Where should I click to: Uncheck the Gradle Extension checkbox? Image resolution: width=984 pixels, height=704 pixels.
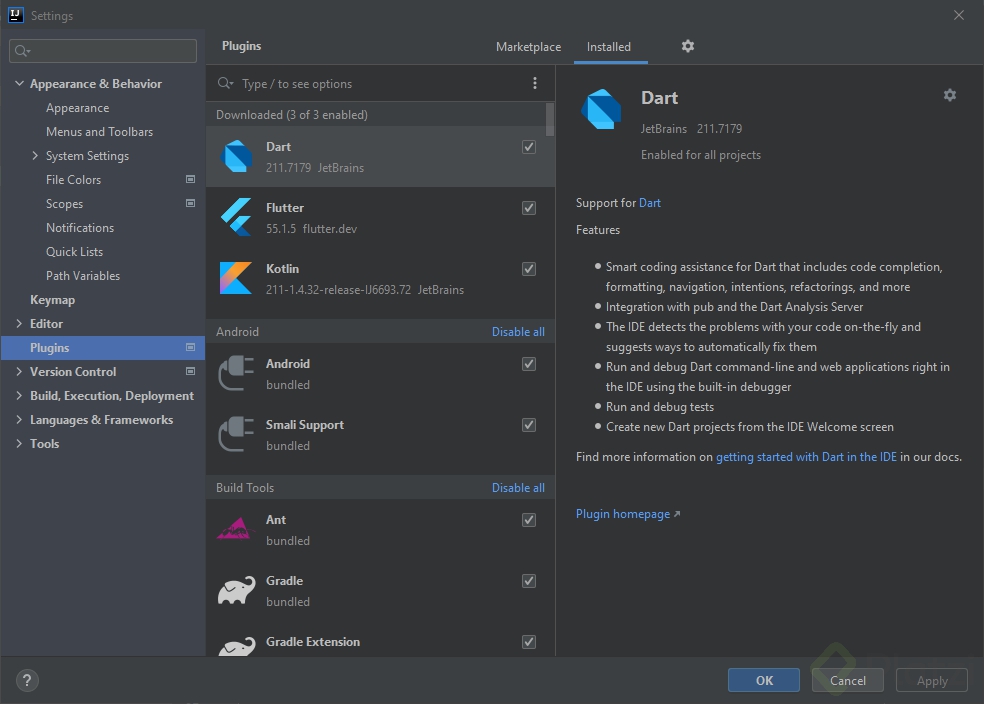[529, 642]
